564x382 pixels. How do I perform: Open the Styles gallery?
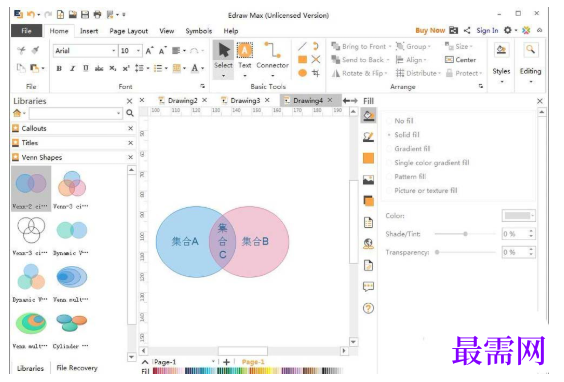(501, 63)
